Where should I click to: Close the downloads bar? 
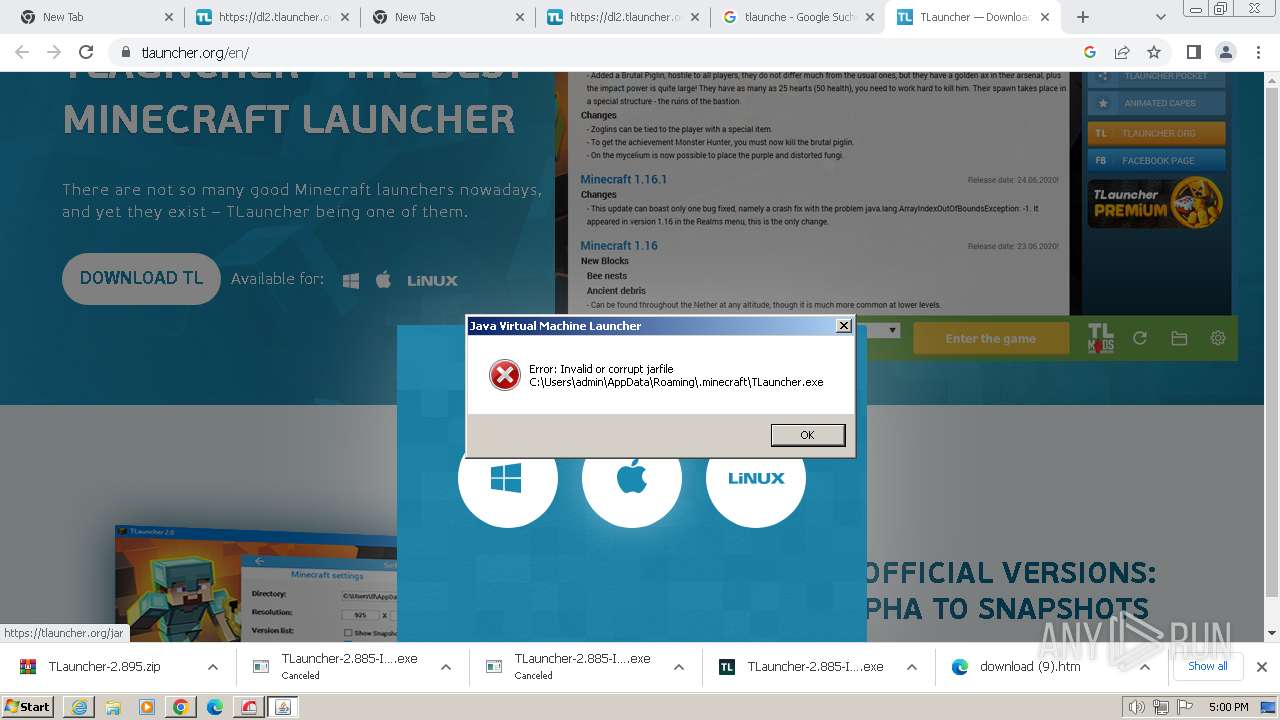(x=1262, y=667)
